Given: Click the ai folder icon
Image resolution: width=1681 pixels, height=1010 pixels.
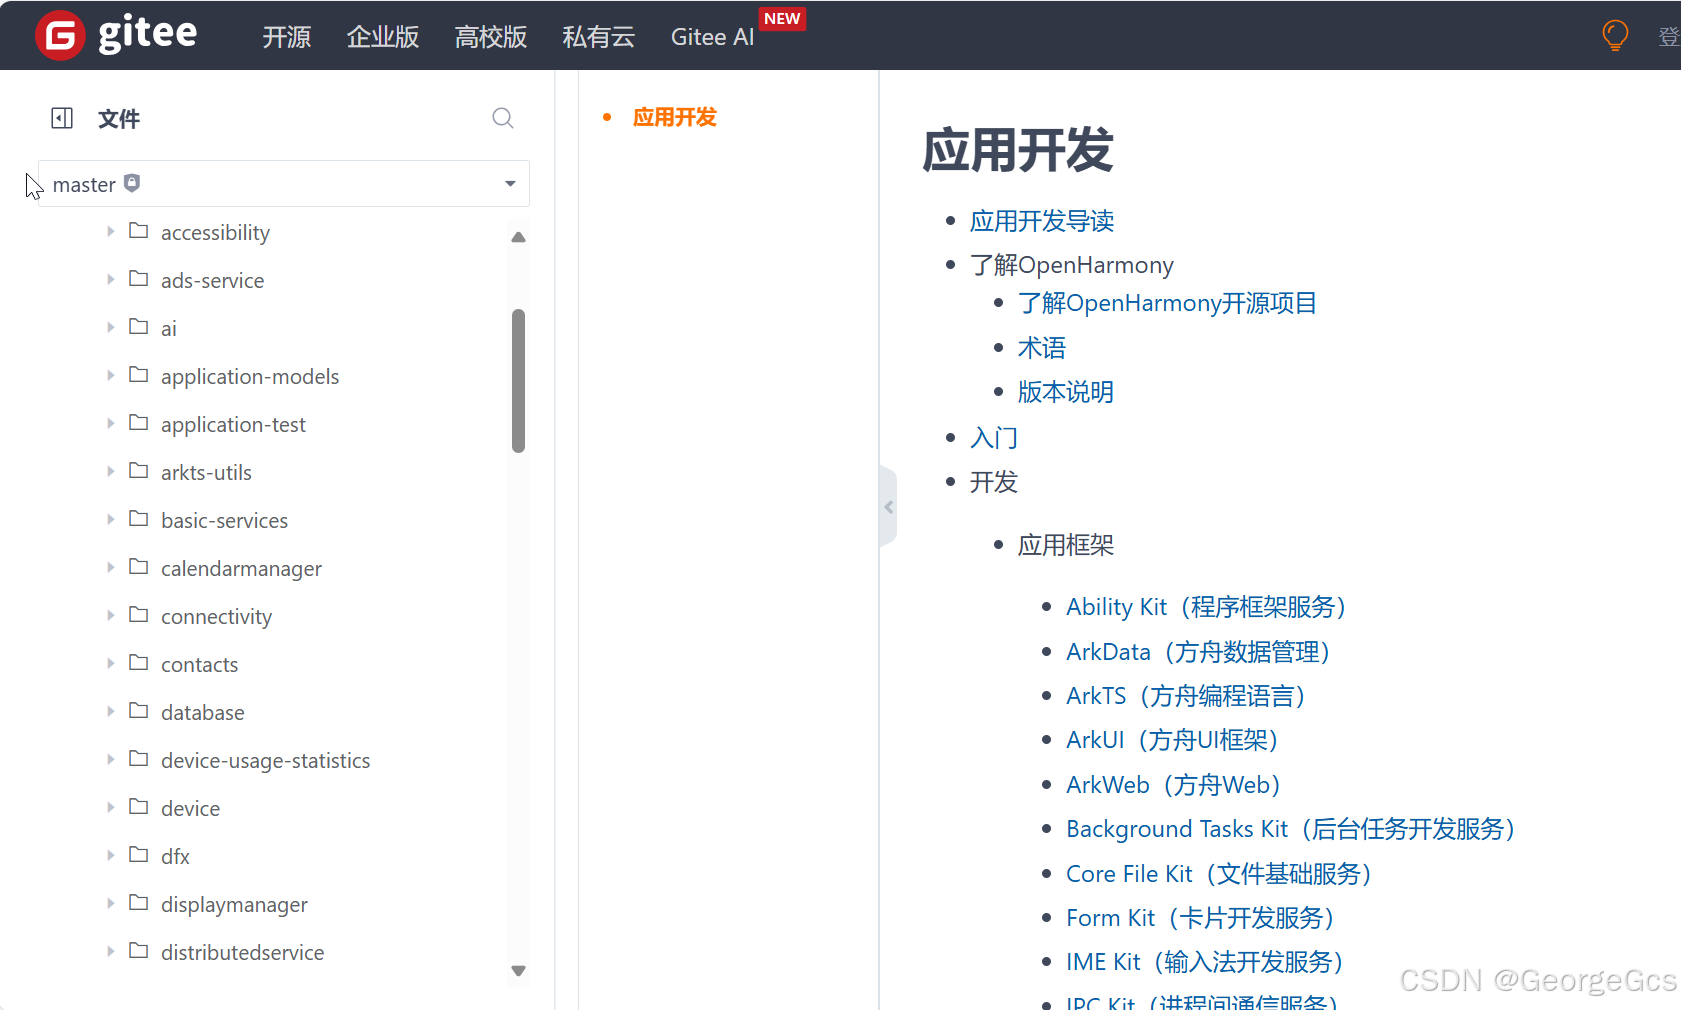Looking at the screenshot, I should [x=139, y=327].
